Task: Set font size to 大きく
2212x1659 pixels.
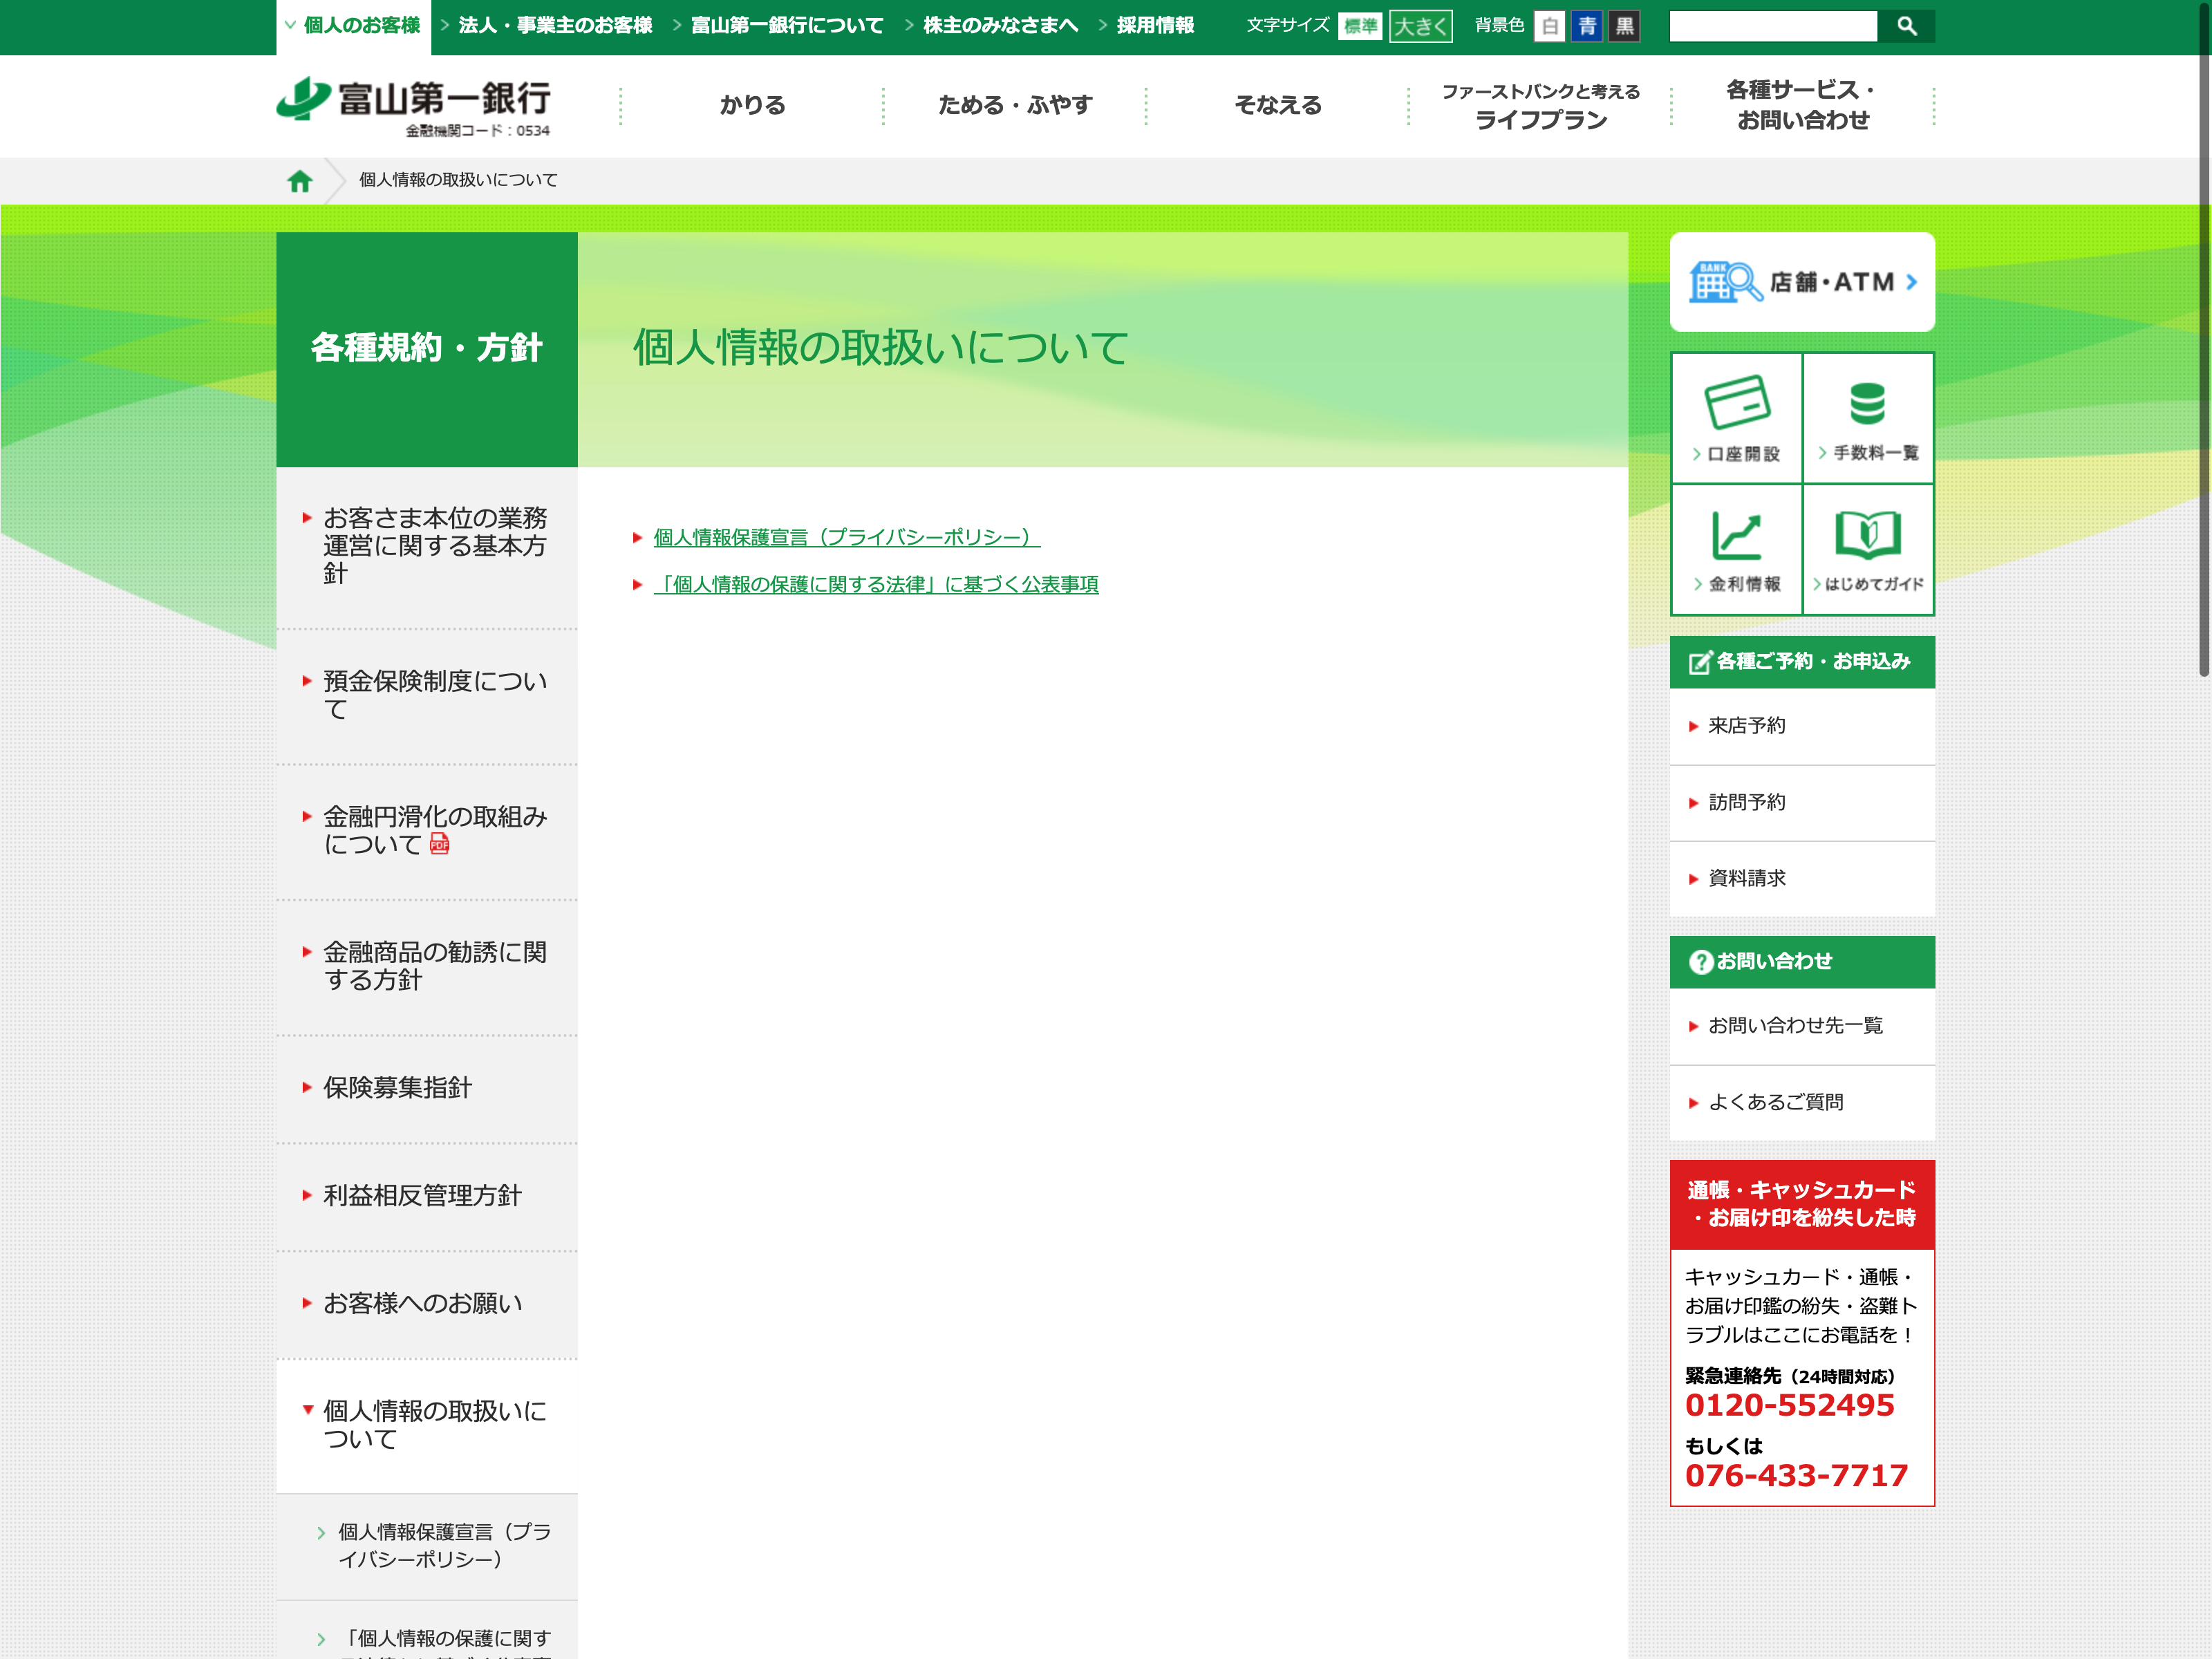Action: coord(1420,26)
